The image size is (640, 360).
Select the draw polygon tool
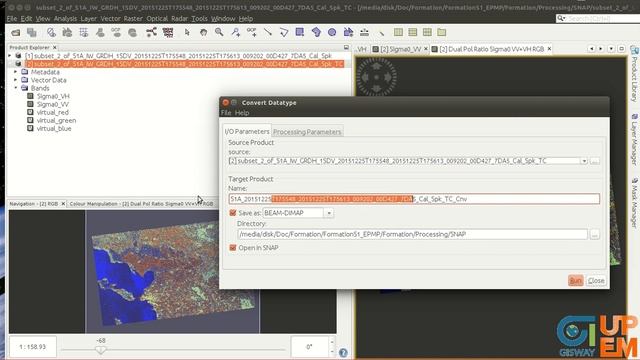(316, 32)
